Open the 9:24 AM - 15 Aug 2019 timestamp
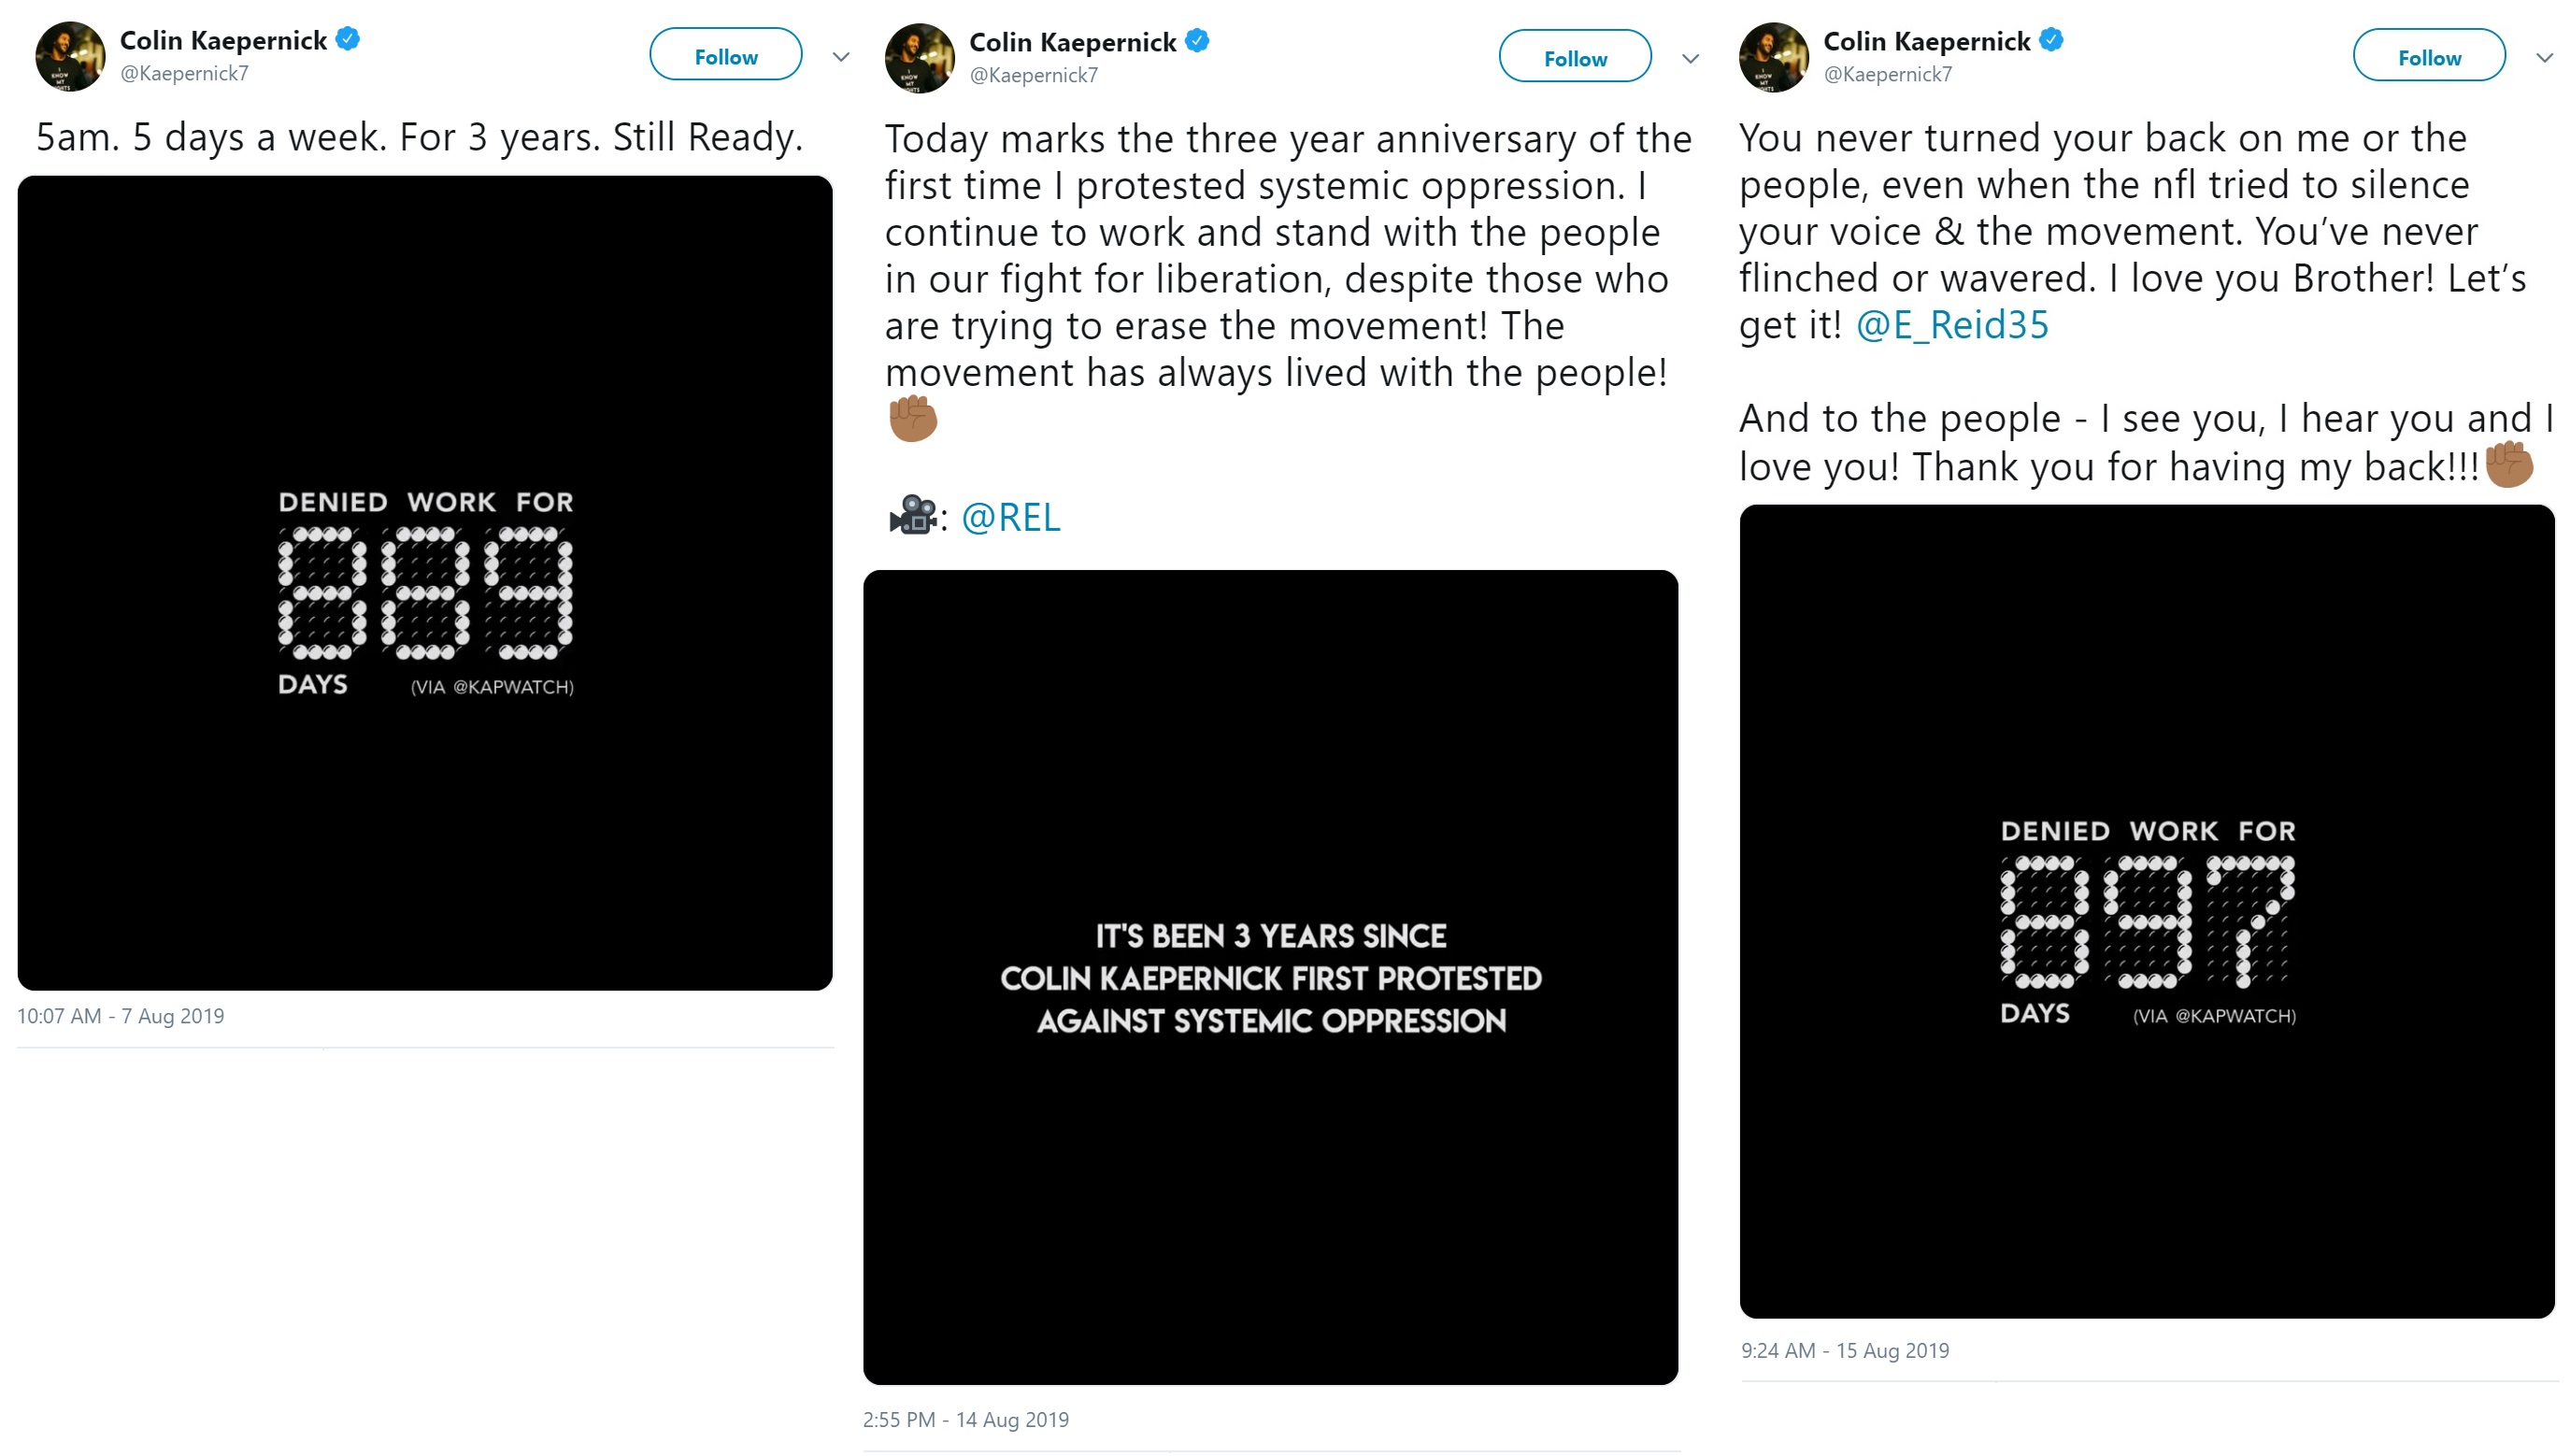The image size is (2570, 1456). 1845,1350
